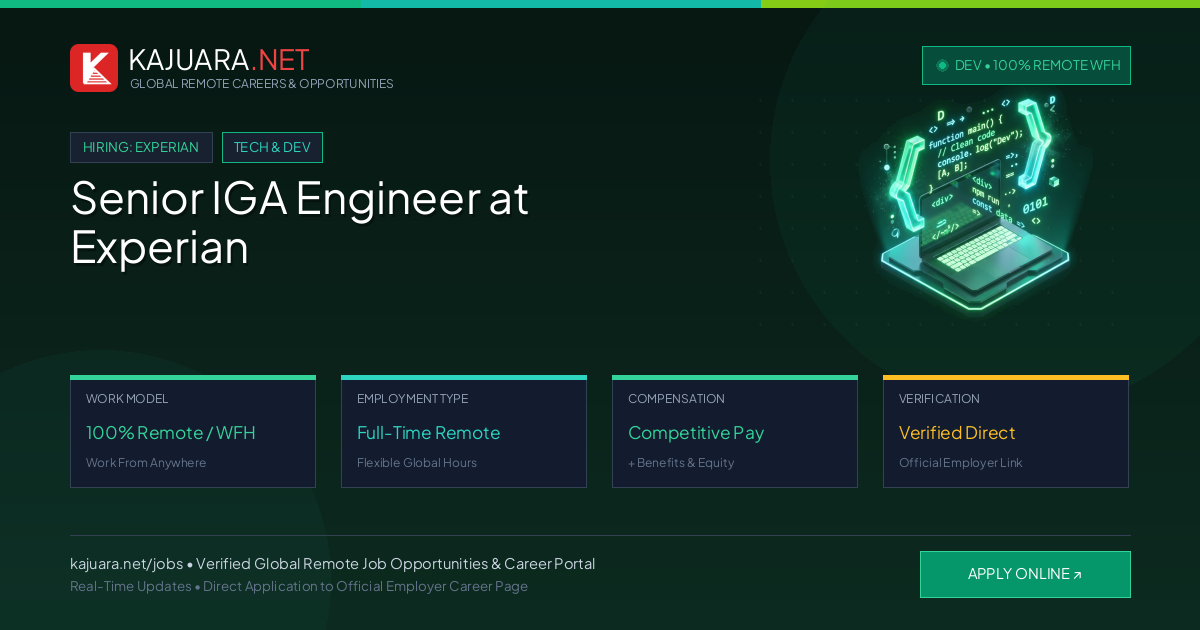Click the APPLY ONLINE button
Viewport: 1200px width, 630px height.
[x=1025, y=574]
